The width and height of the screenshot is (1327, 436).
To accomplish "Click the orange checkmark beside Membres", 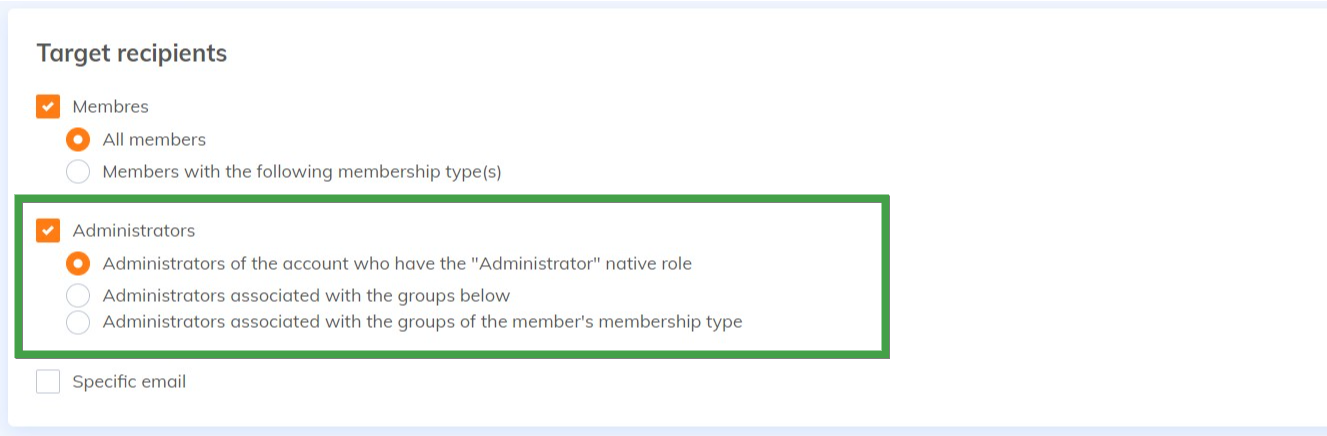I will click(x=48, y=107).
